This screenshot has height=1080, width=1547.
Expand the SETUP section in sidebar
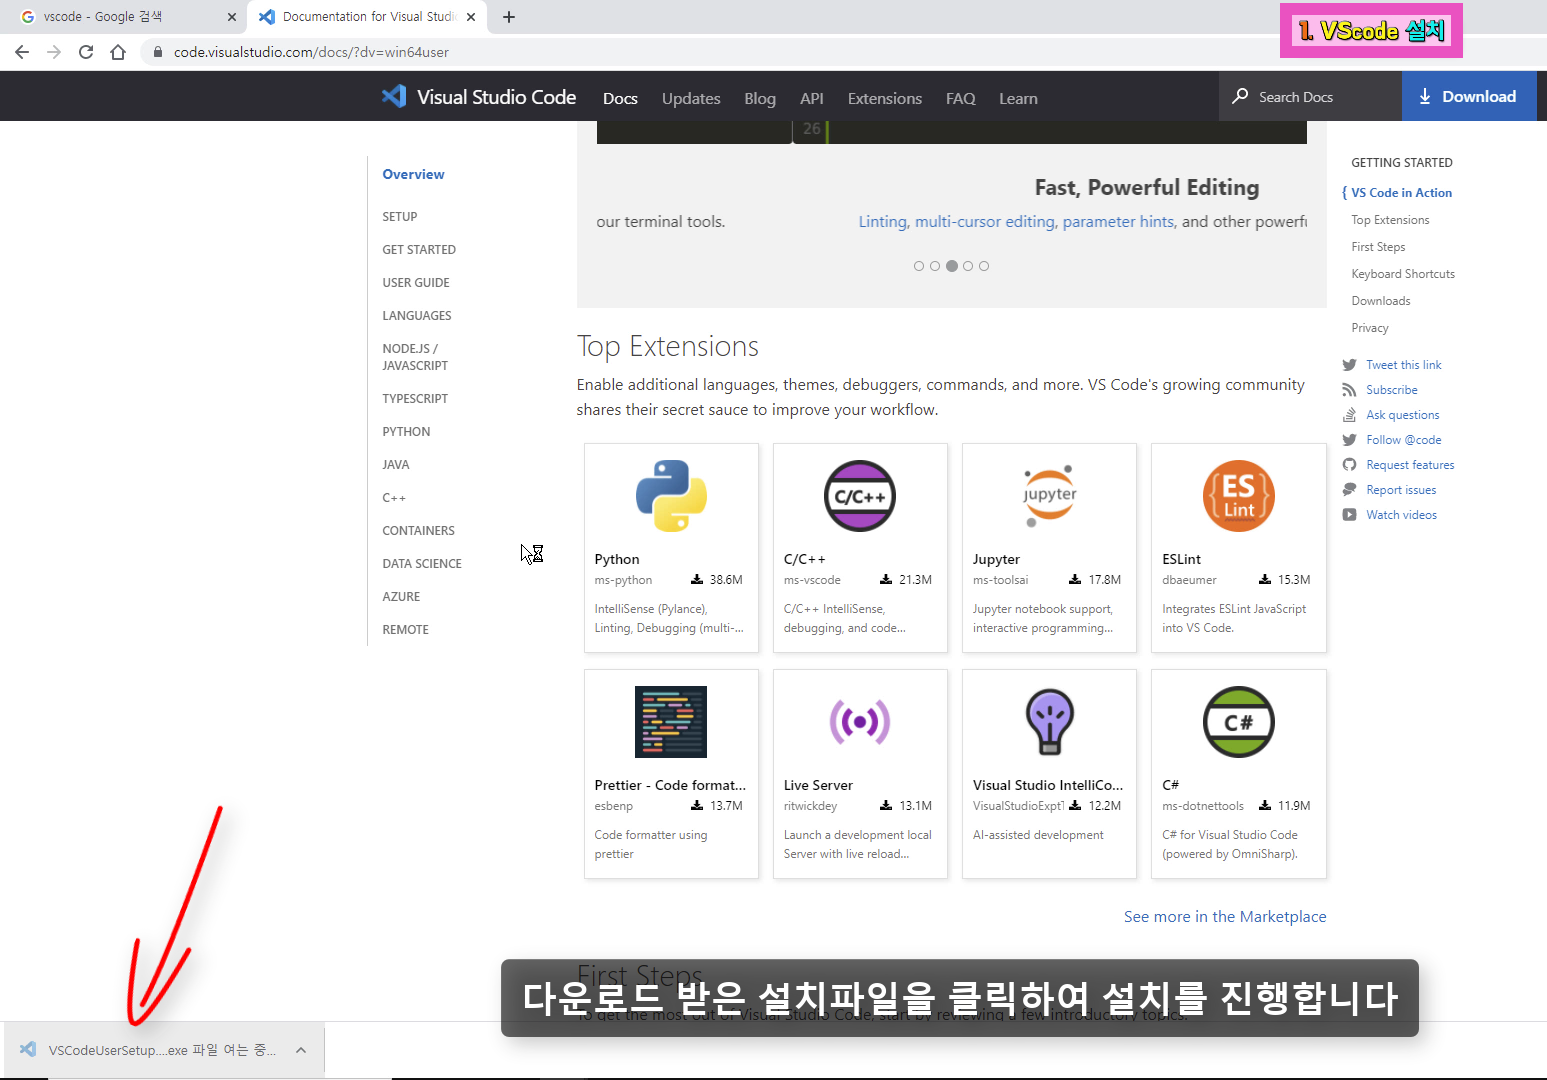(400, 217)
